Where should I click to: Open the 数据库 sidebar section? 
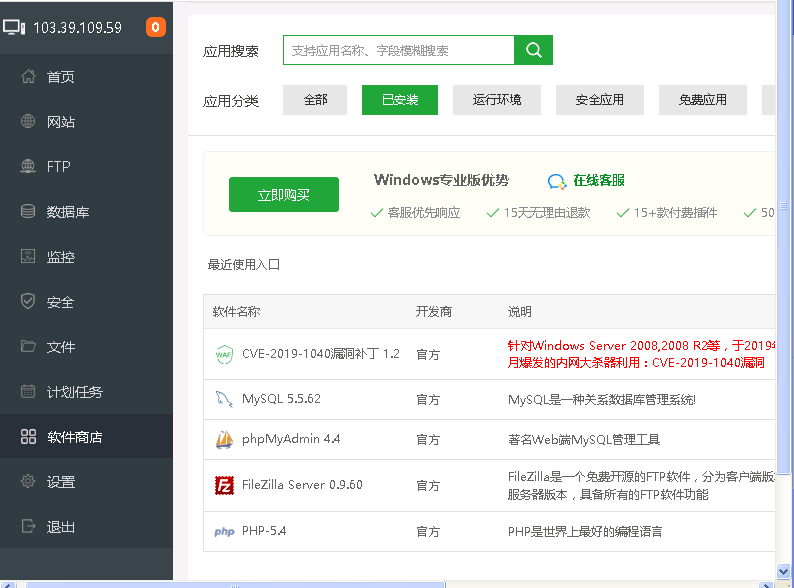pos(68,211)
